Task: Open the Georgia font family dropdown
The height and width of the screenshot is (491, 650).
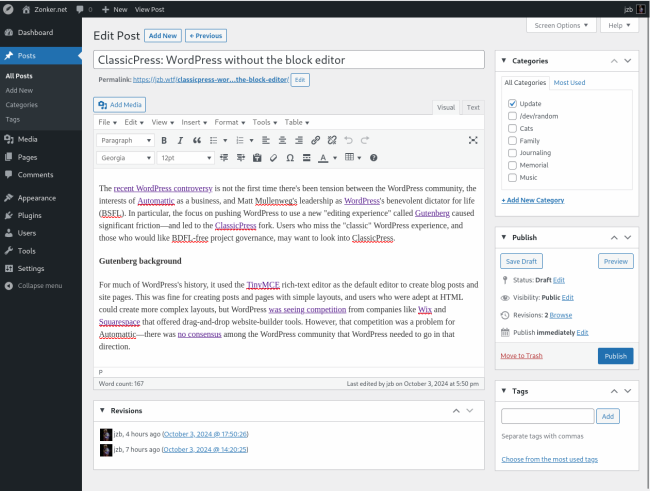Action: (x=125, y=158)
